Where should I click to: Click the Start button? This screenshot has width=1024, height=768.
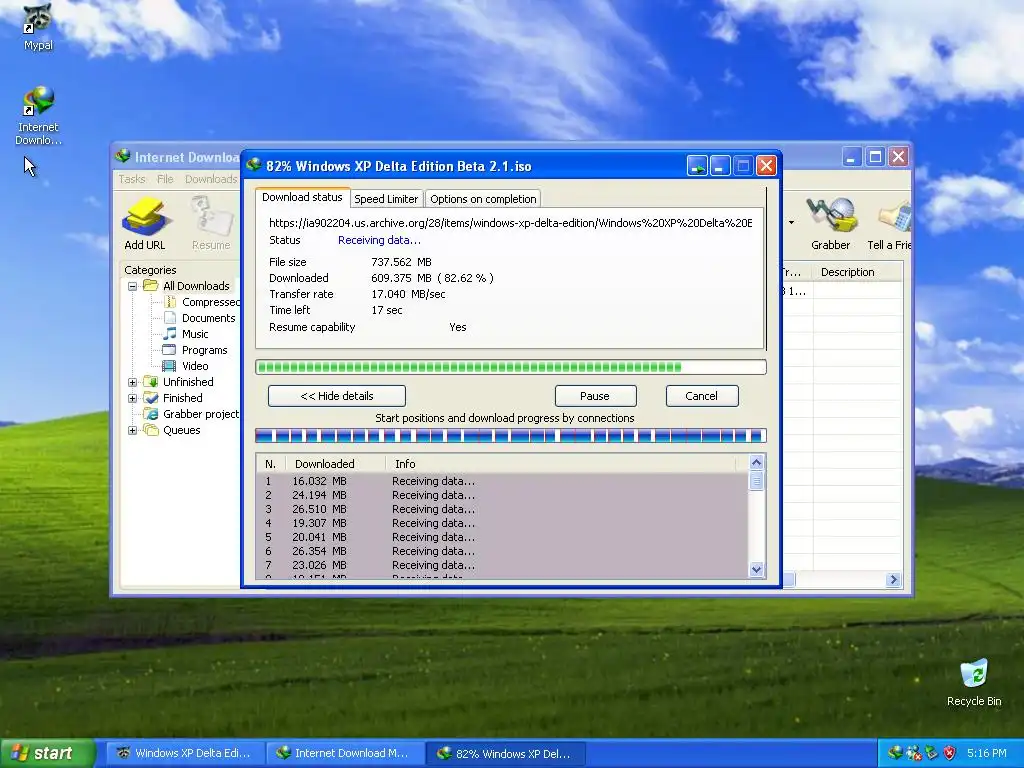(x=48, y=753)
